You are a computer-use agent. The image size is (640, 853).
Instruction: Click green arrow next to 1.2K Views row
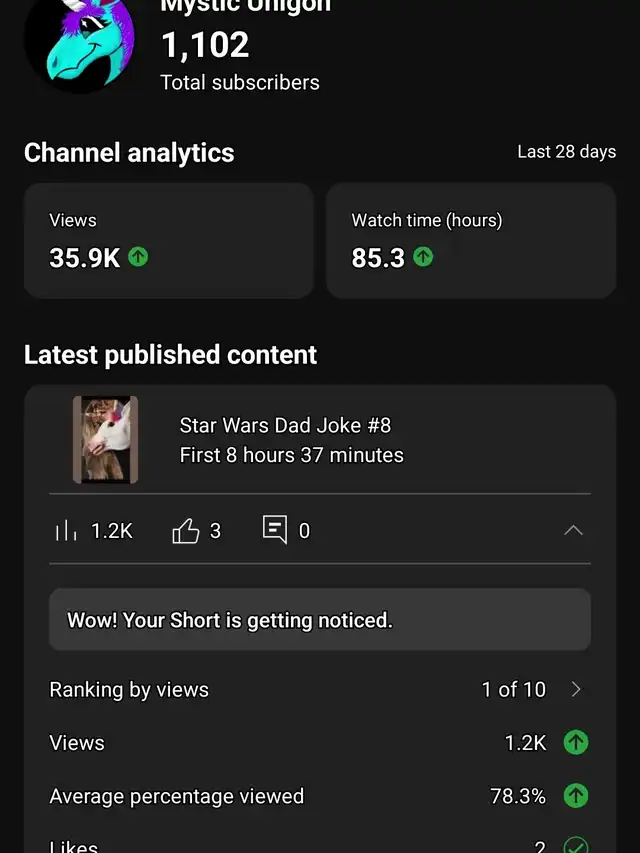575,742
